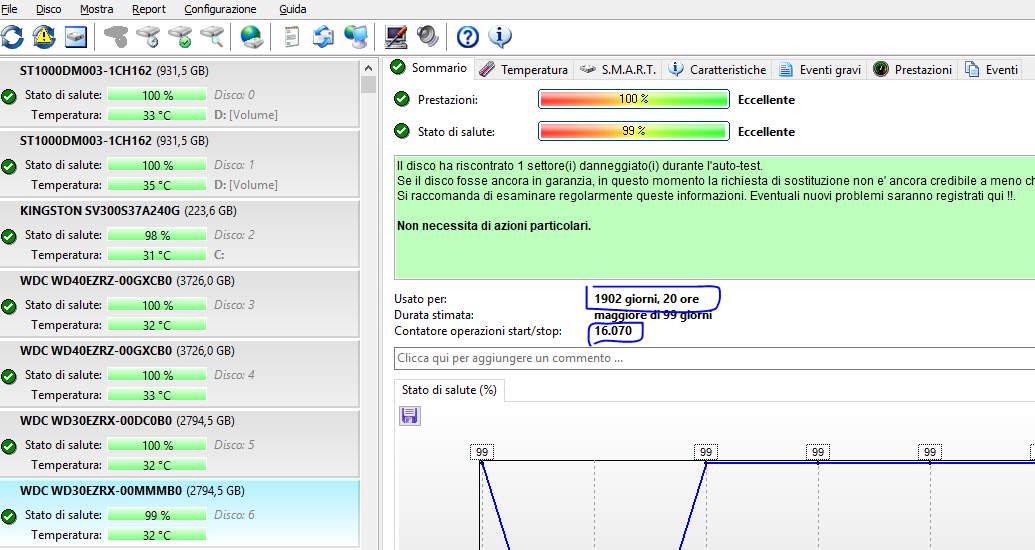This screenshot has width=1035, height=550.
Task: Select the Stato di salute (%) chart tab
Action: pos(449,390)
